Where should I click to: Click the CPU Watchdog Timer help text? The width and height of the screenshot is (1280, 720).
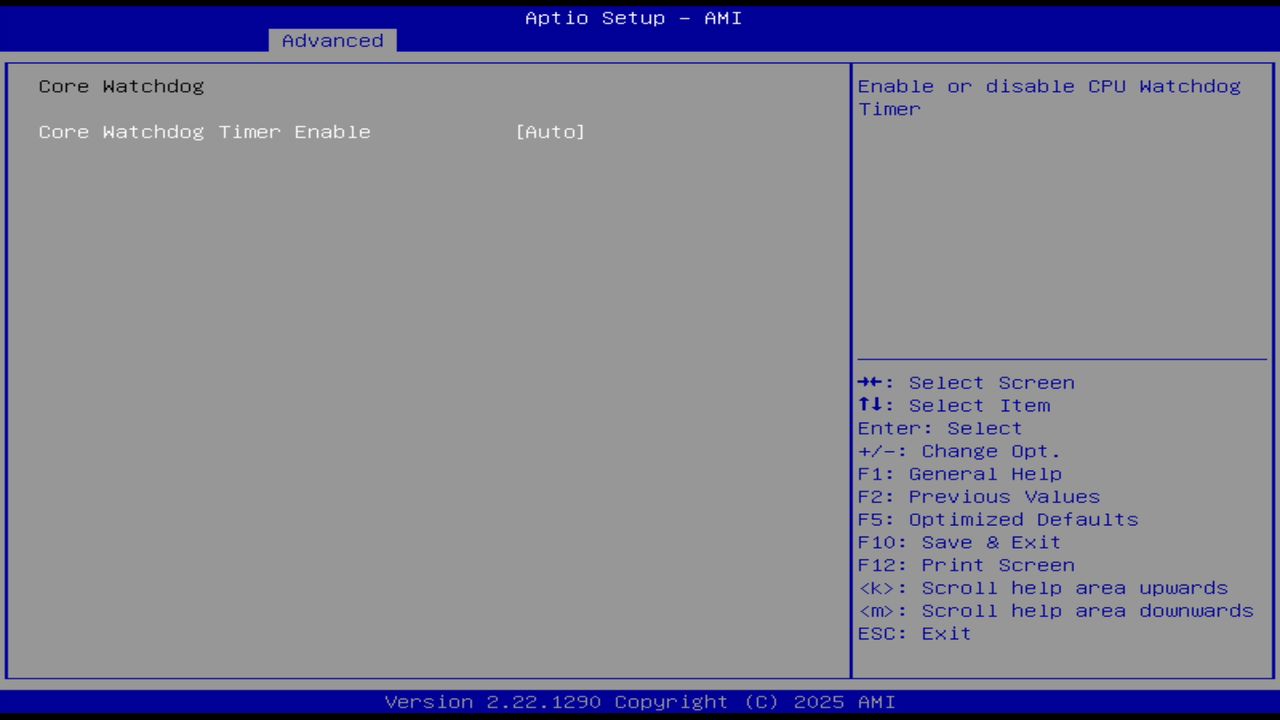(1048, 97)
